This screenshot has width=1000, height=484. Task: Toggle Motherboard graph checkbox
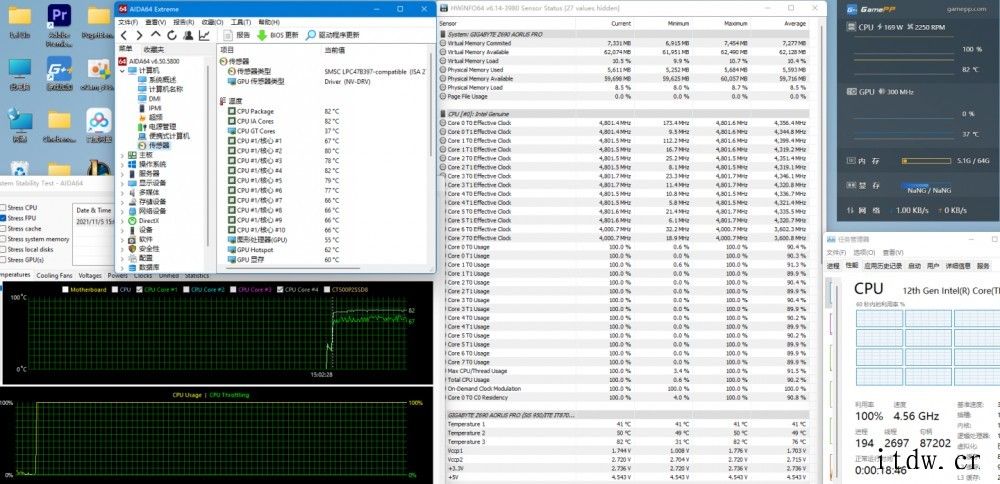(65, 290)
